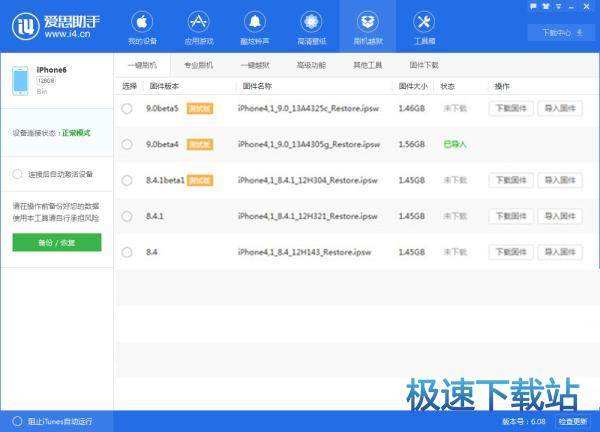Click the green 正常模式 connection status
Screen dimensions: 600x432
(x=76, y=133)
